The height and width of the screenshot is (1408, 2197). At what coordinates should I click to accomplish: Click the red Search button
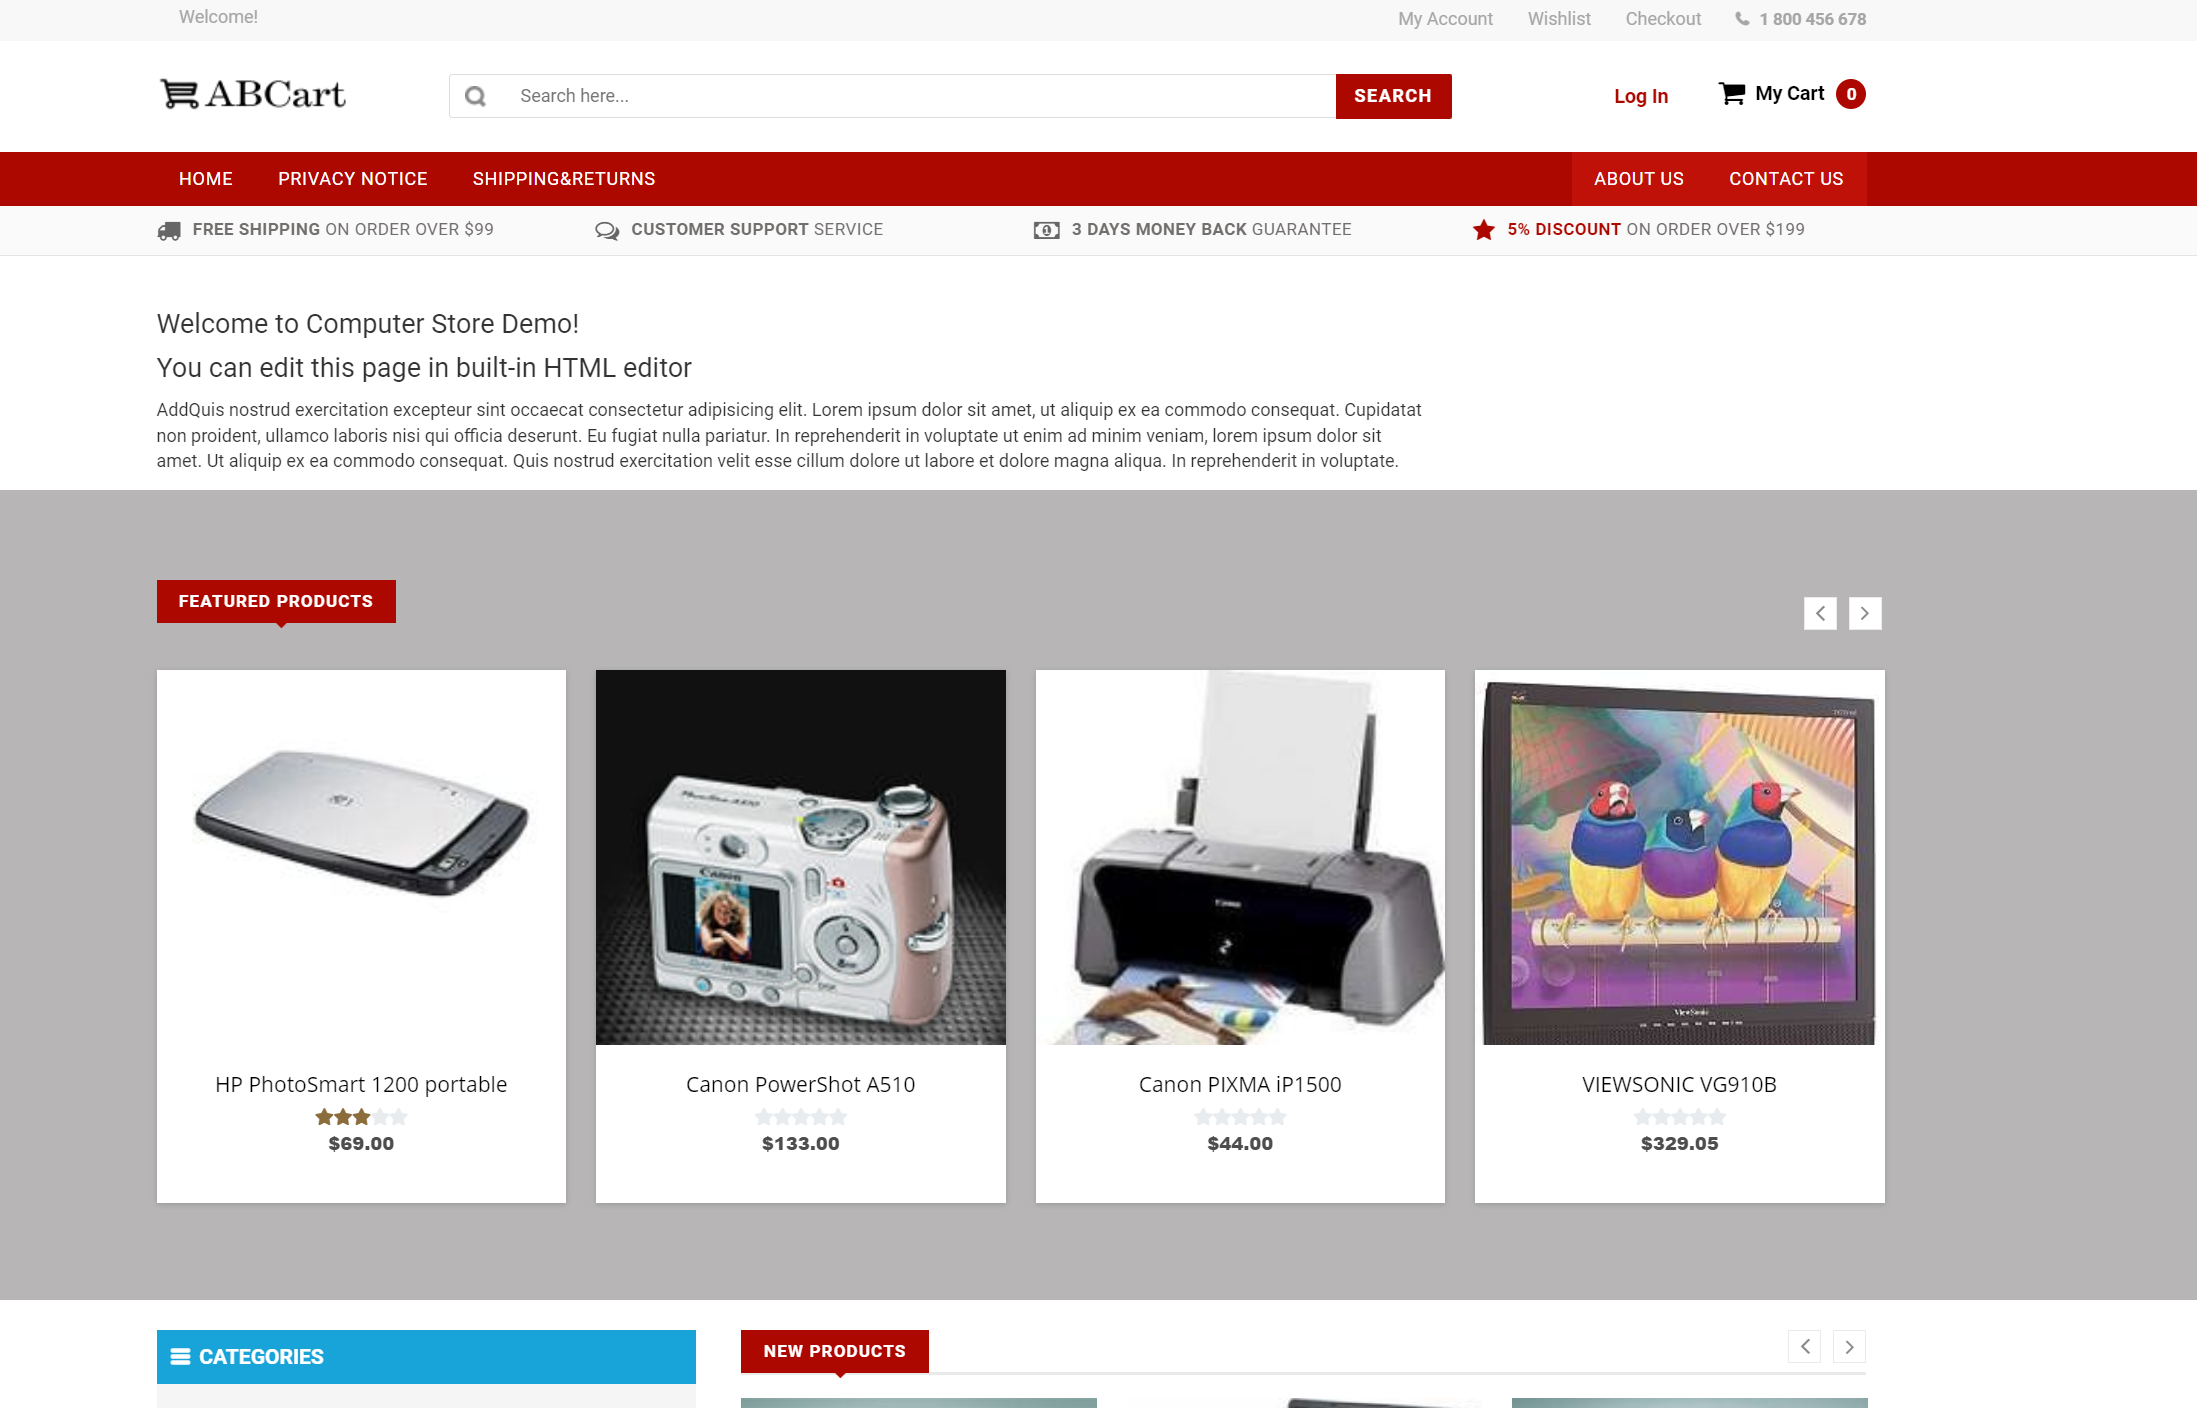1393,96
